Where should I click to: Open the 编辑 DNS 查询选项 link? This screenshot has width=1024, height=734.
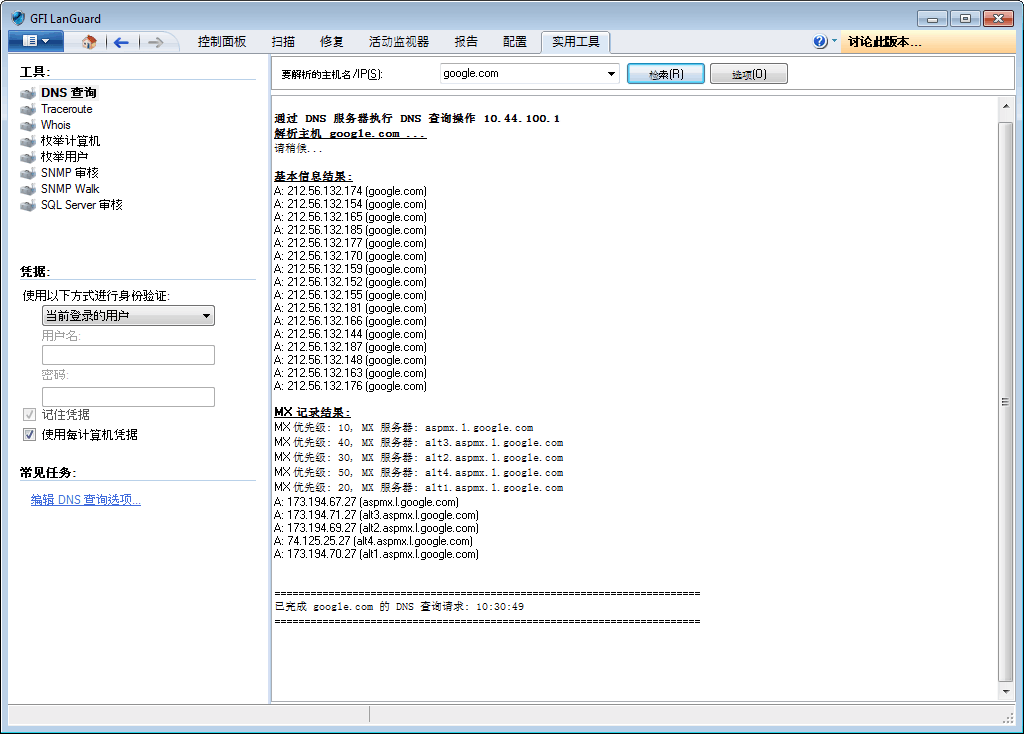[86, 500]
